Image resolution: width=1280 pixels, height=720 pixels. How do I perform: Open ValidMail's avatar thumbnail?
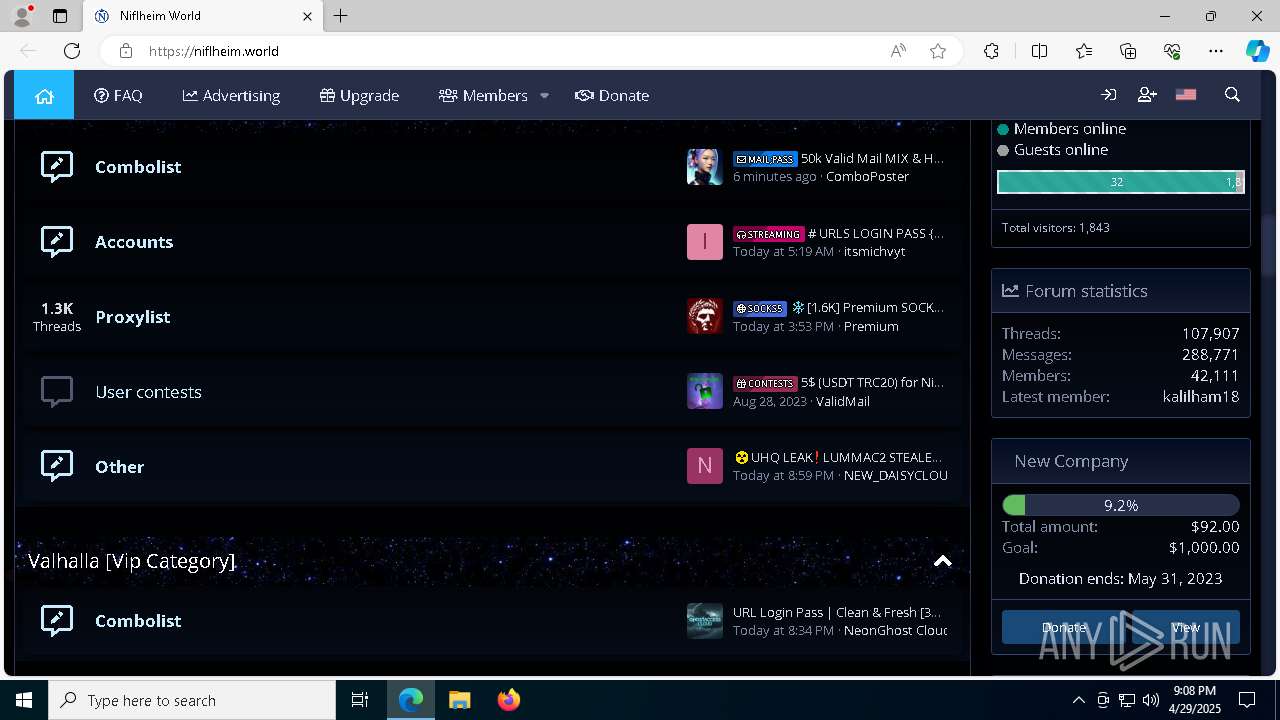[705, 391]
